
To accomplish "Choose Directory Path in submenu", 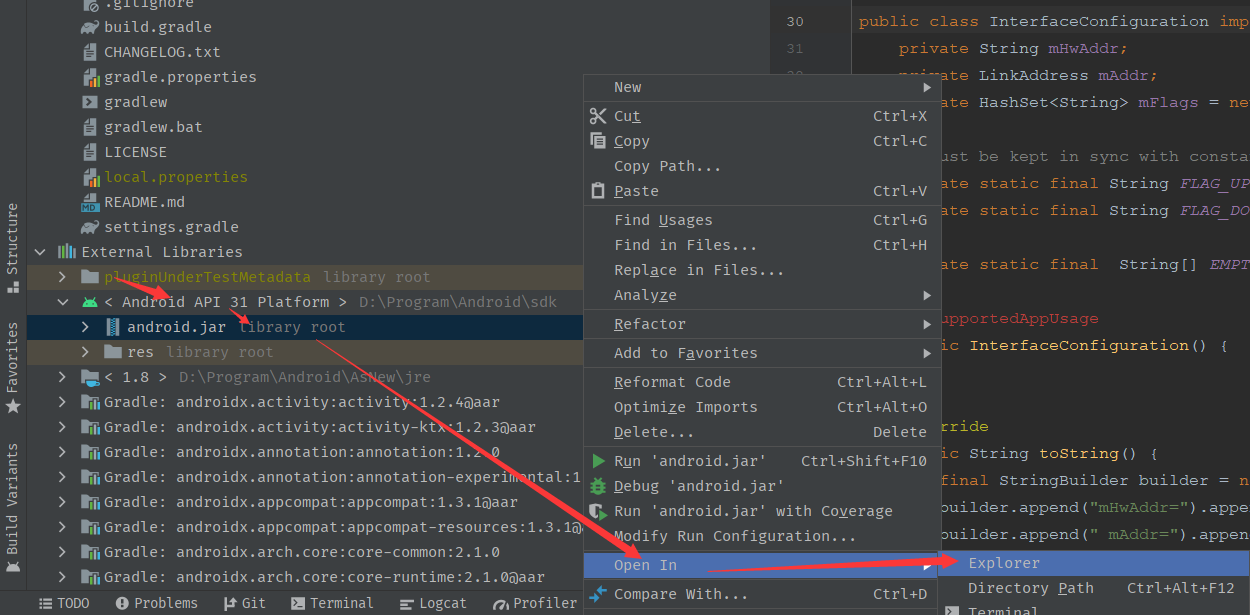I will click(1094, 588).
